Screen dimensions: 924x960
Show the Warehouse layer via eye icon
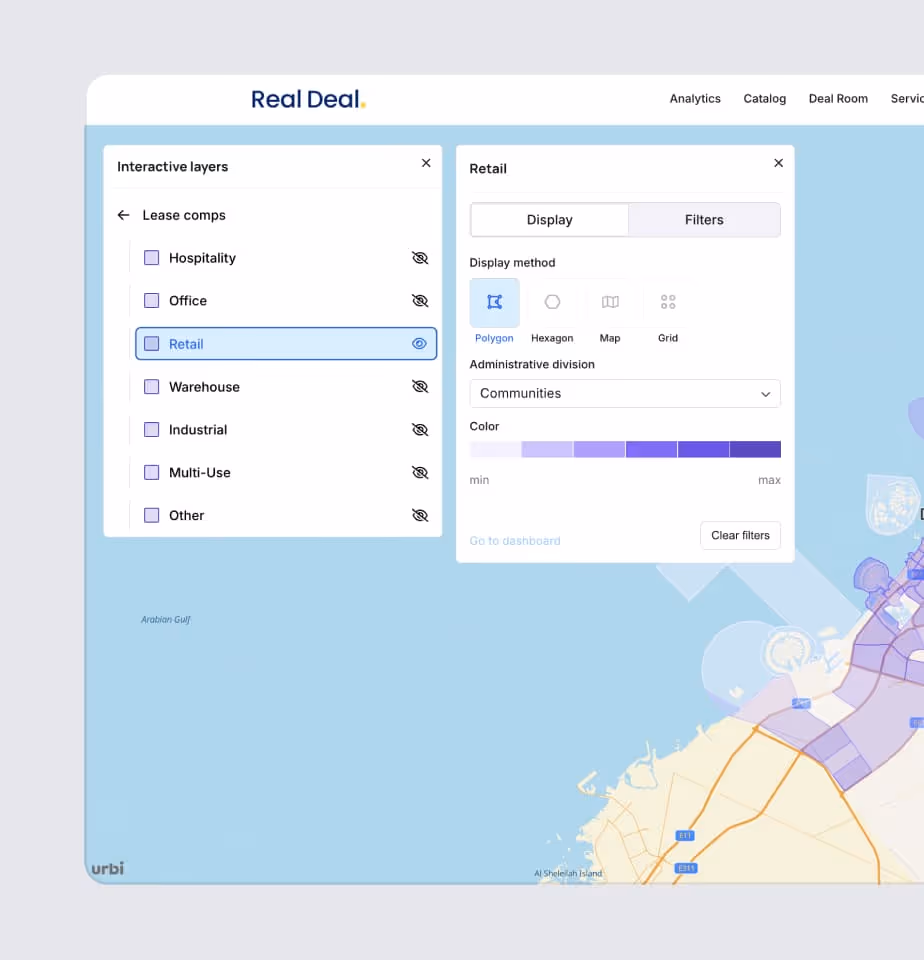coord(419,386)
